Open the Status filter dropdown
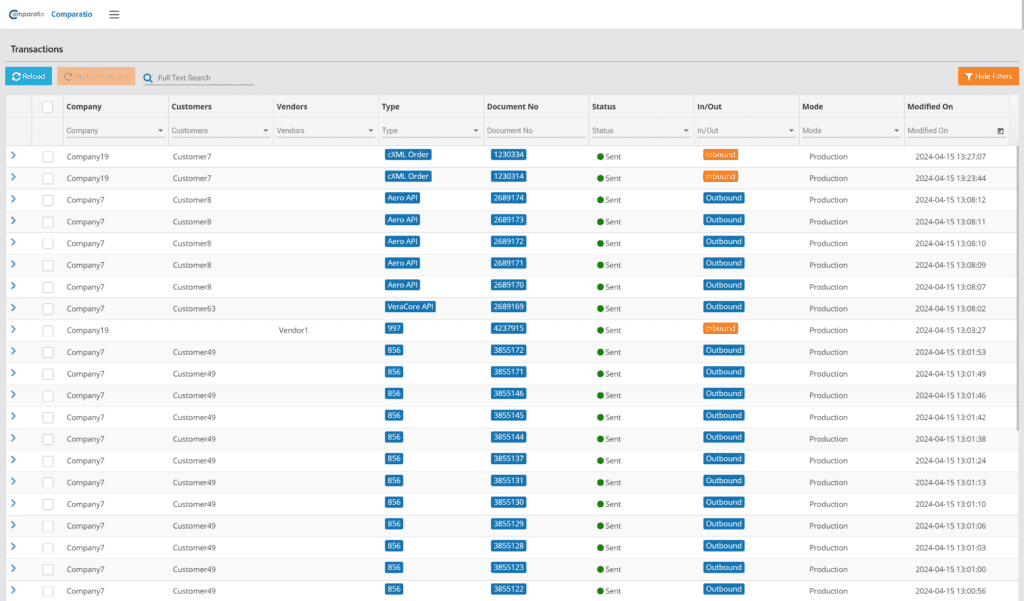Screen dimensions: 1024x601 [x=686, y=131]
